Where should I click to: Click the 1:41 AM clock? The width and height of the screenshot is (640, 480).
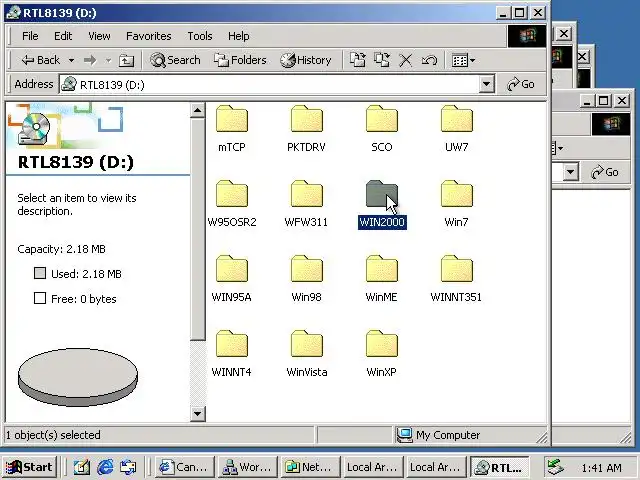coord(602,467)
